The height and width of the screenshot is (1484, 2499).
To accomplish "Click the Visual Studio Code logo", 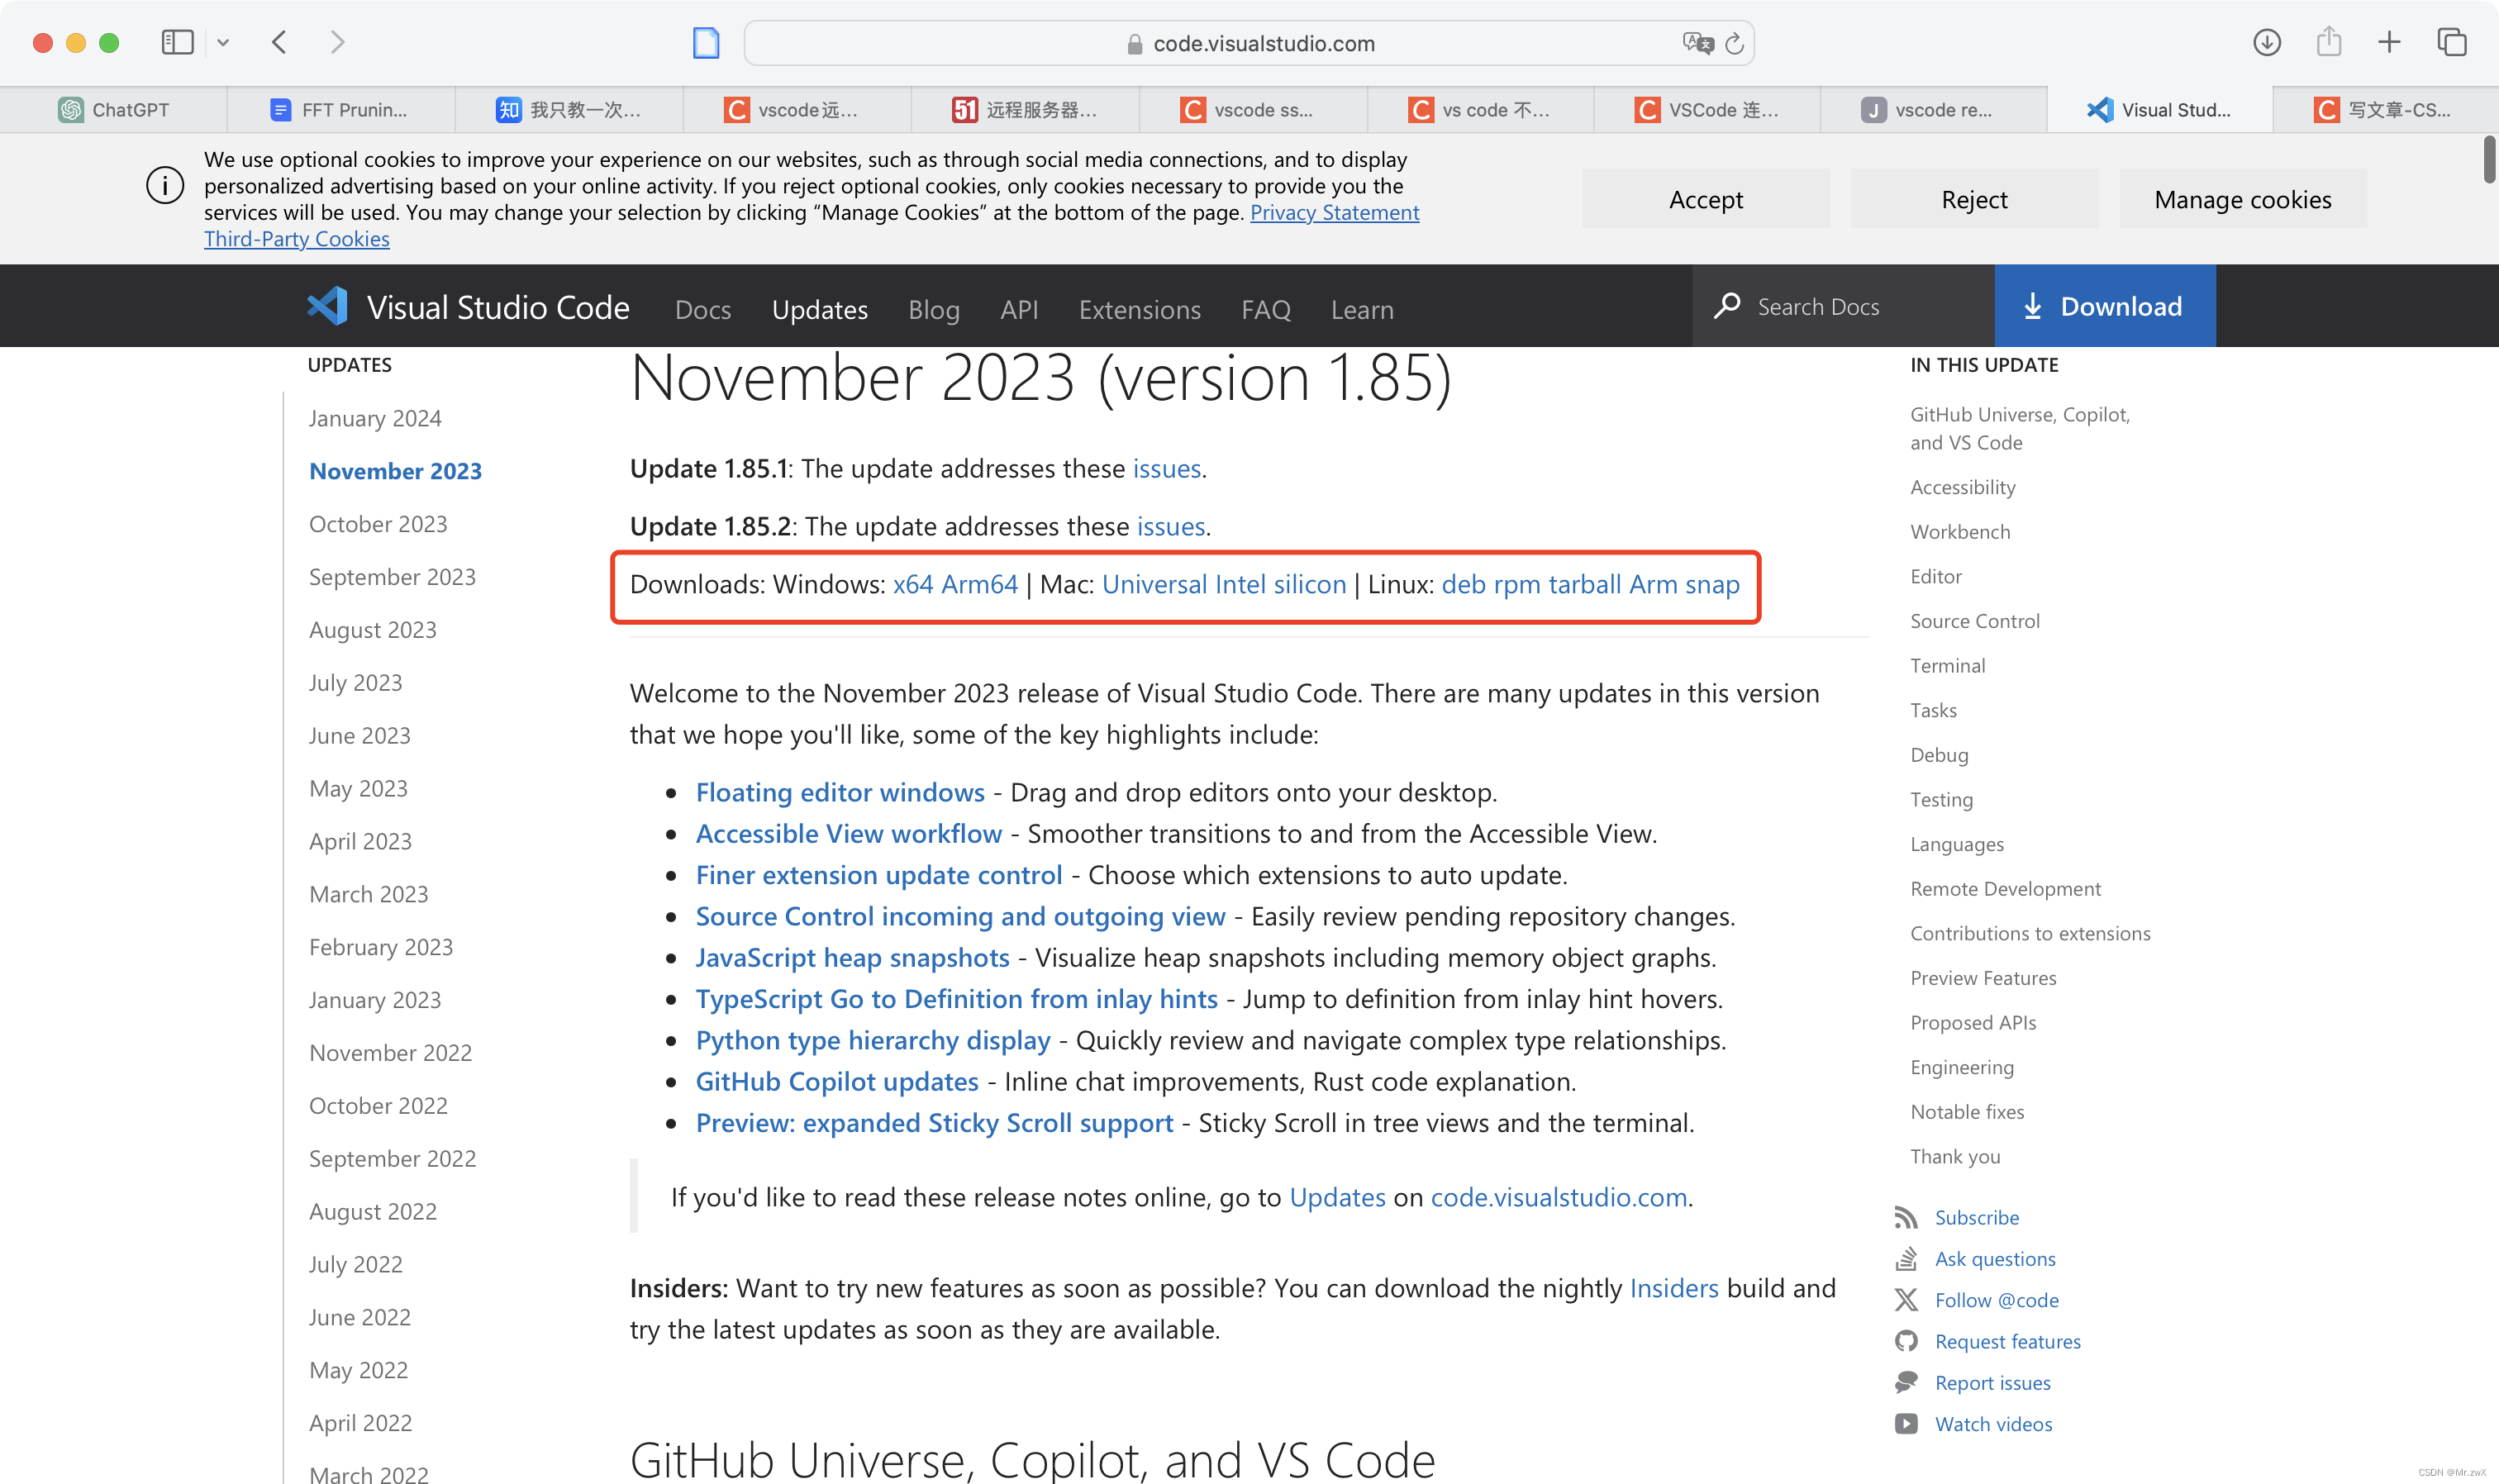I will (x=327, y=307).
